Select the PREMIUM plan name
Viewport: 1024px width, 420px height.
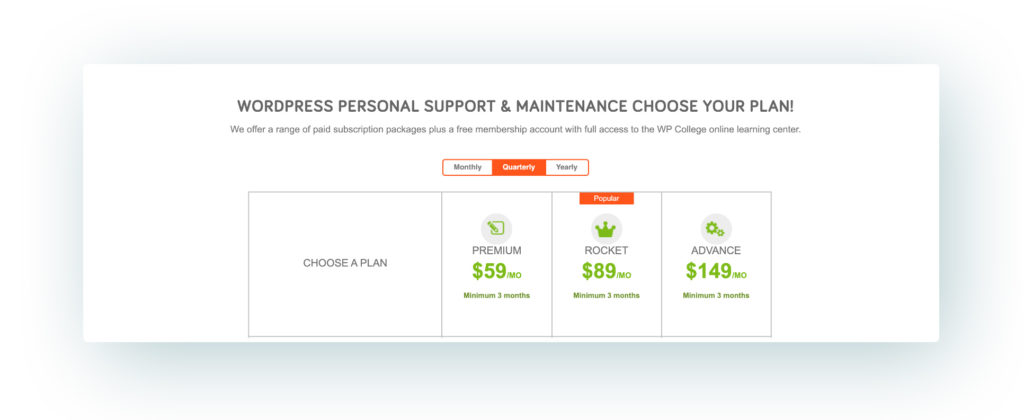tap(496, 250)
